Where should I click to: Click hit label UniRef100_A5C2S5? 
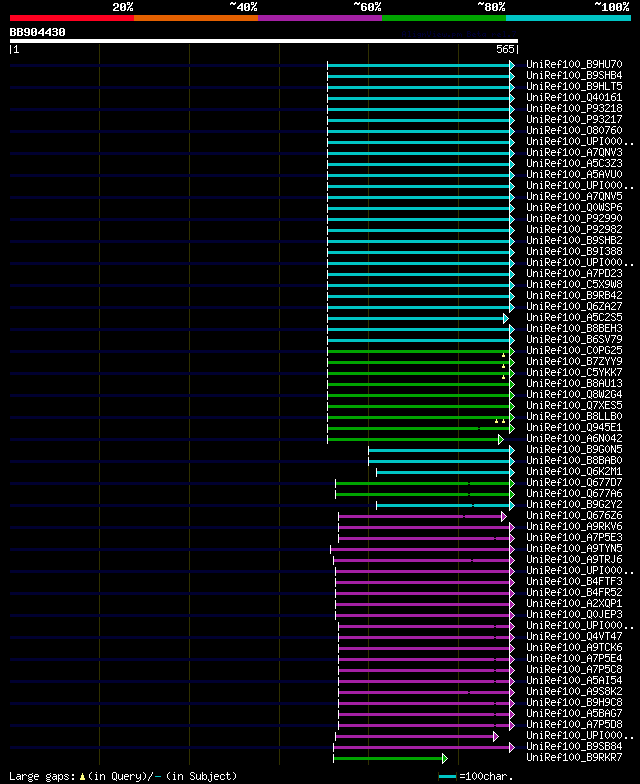(x=574, y=318)
